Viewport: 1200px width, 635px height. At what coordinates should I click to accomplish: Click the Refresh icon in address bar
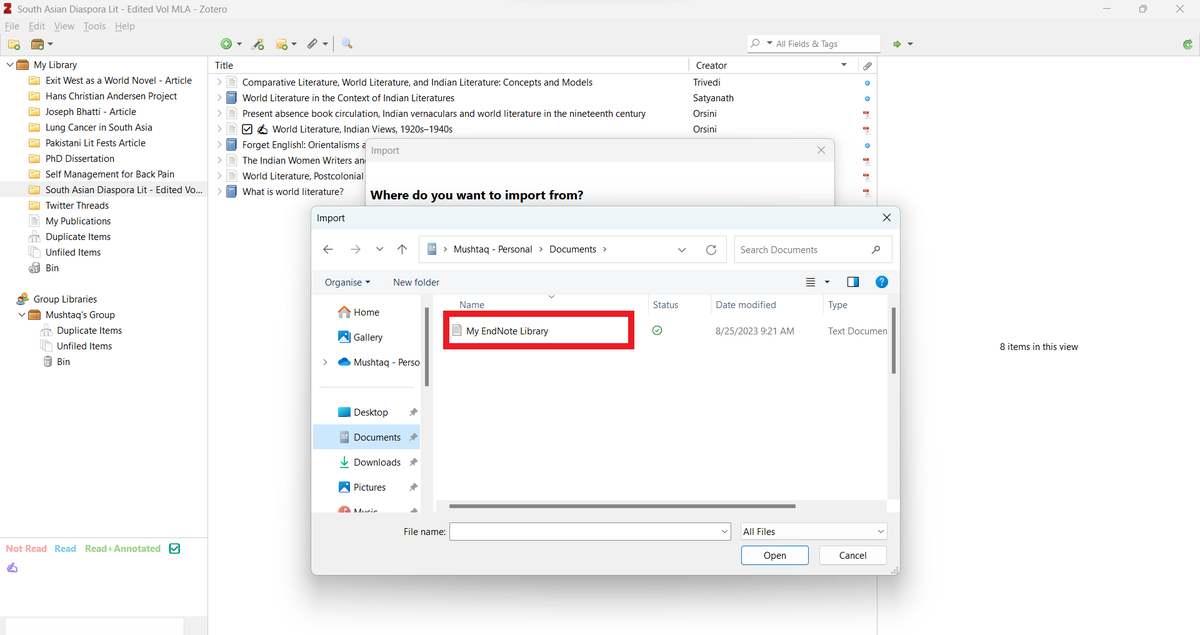click(711, 250)
